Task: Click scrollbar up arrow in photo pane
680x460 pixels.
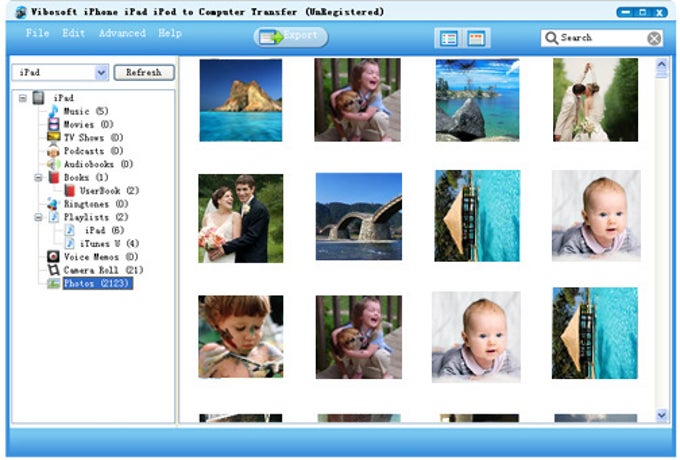Action: coord(661,66)
